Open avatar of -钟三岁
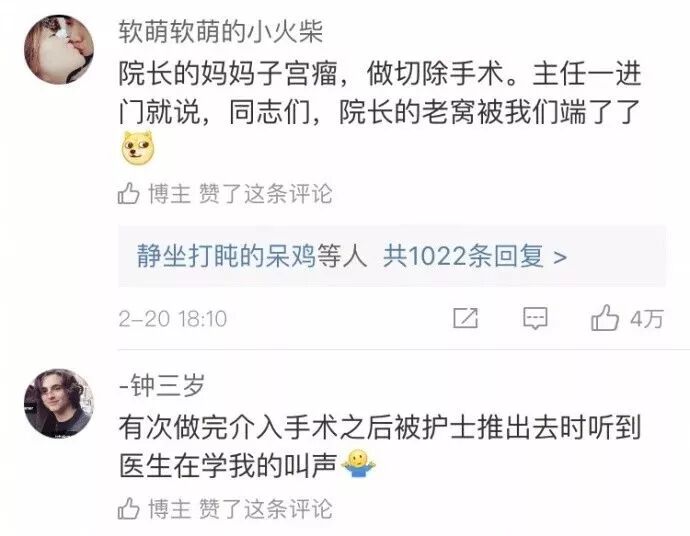The width and height of the screenshot is (690, 536). [59, 404]
